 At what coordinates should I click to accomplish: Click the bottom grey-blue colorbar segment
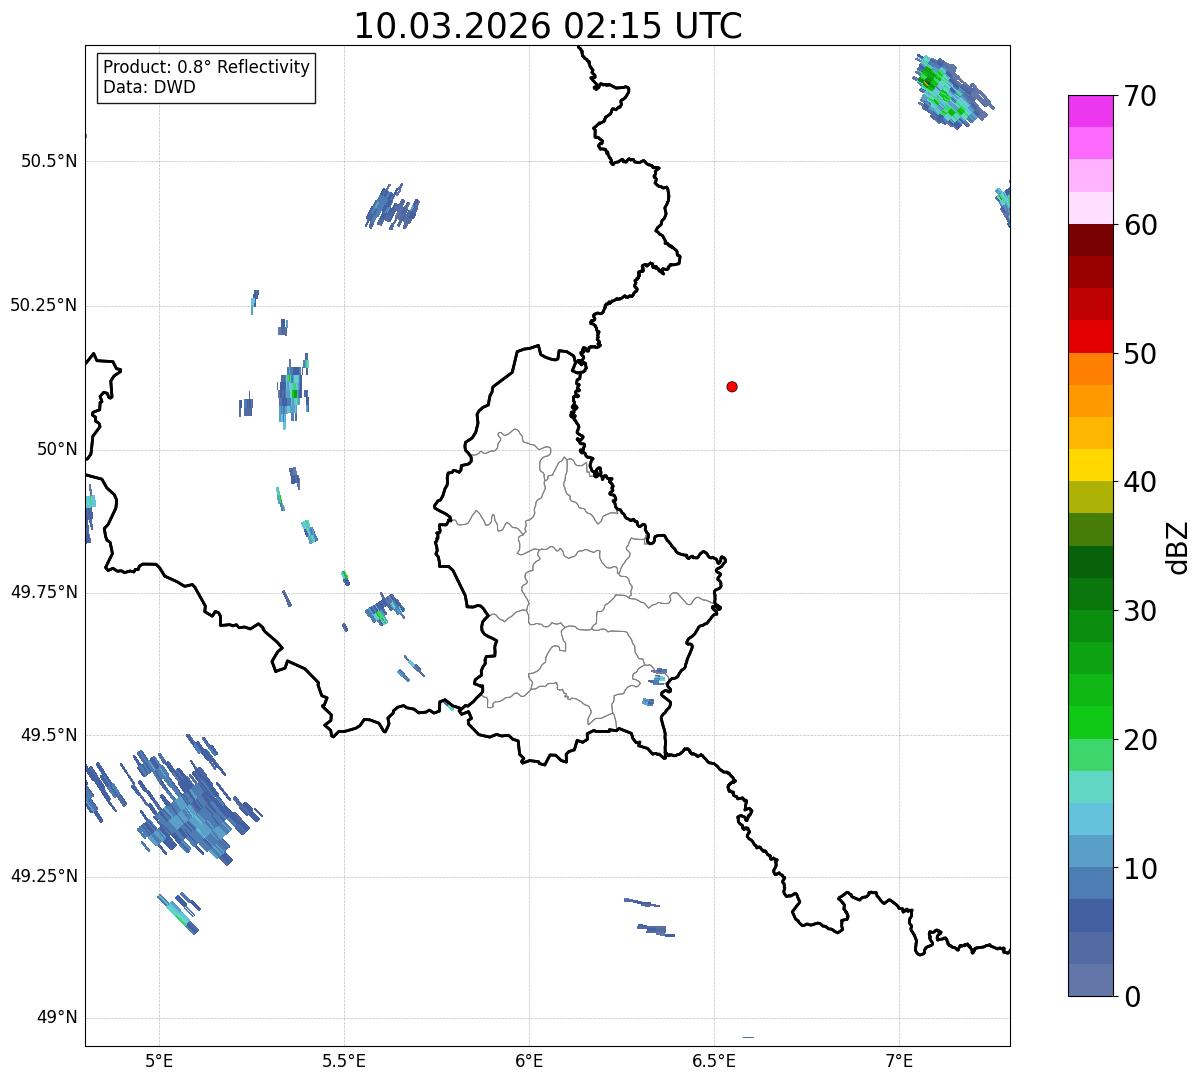(1090, 980)
